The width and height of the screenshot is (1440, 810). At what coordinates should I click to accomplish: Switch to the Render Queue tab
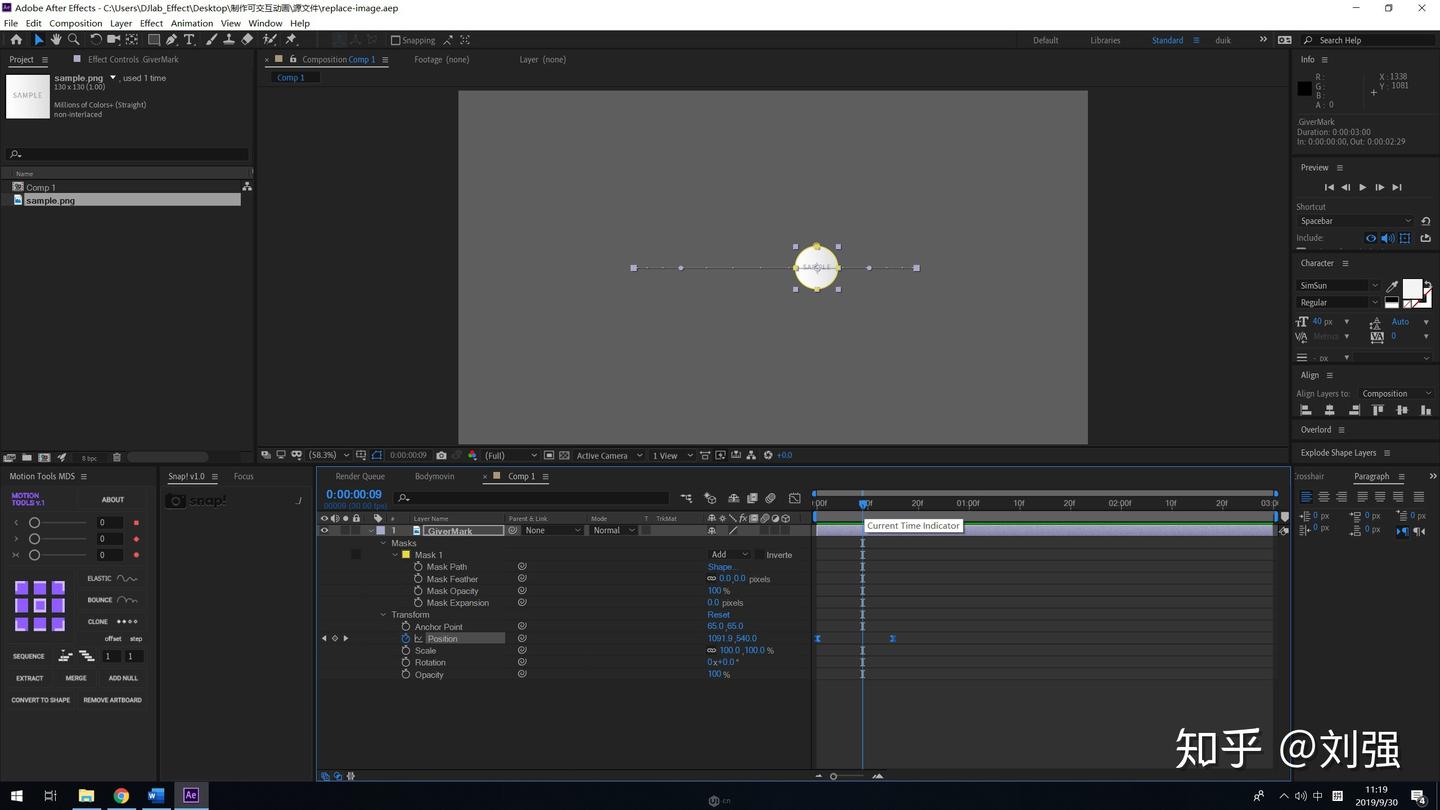pos(360,476)
